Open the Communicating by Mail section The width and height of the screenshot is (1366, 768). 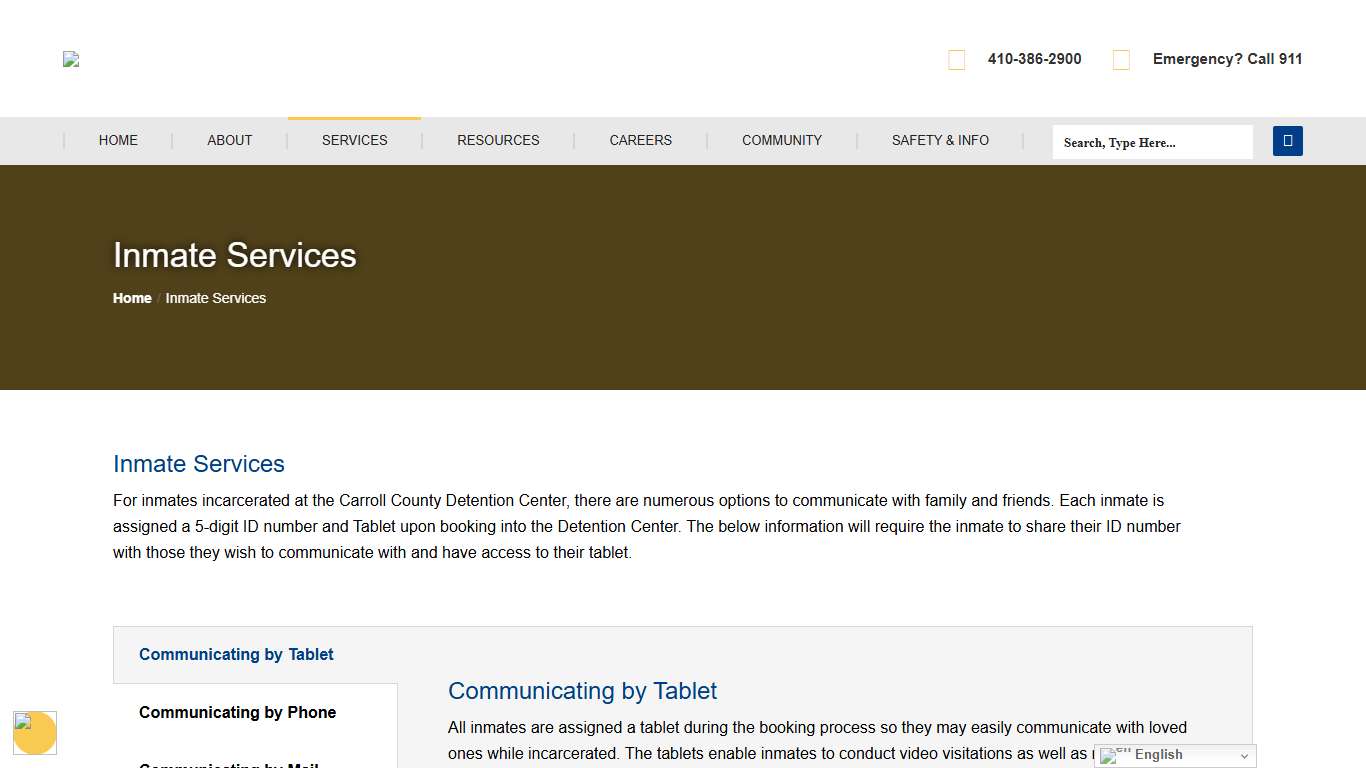tap(229, 764)
